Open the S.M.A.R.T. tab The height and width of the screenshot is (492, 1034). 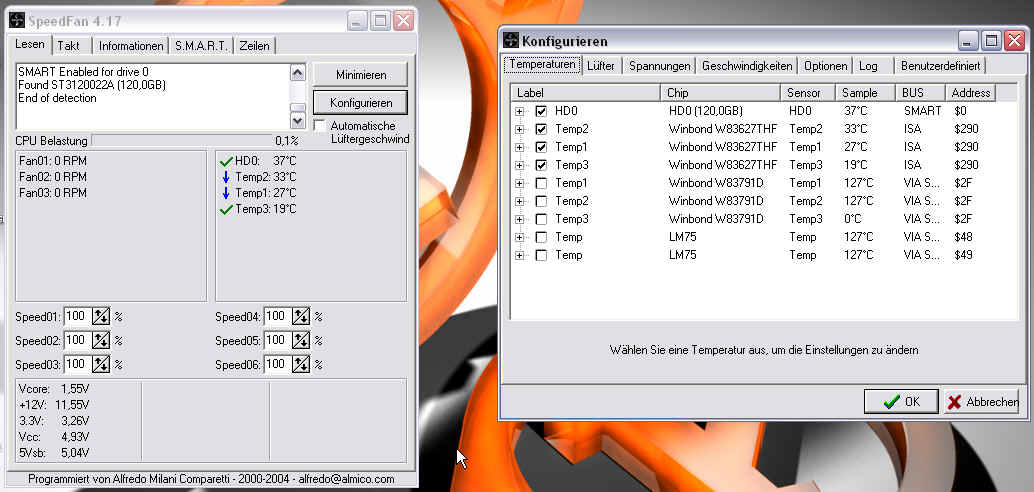pyautogui.click(x=201, y=46)
